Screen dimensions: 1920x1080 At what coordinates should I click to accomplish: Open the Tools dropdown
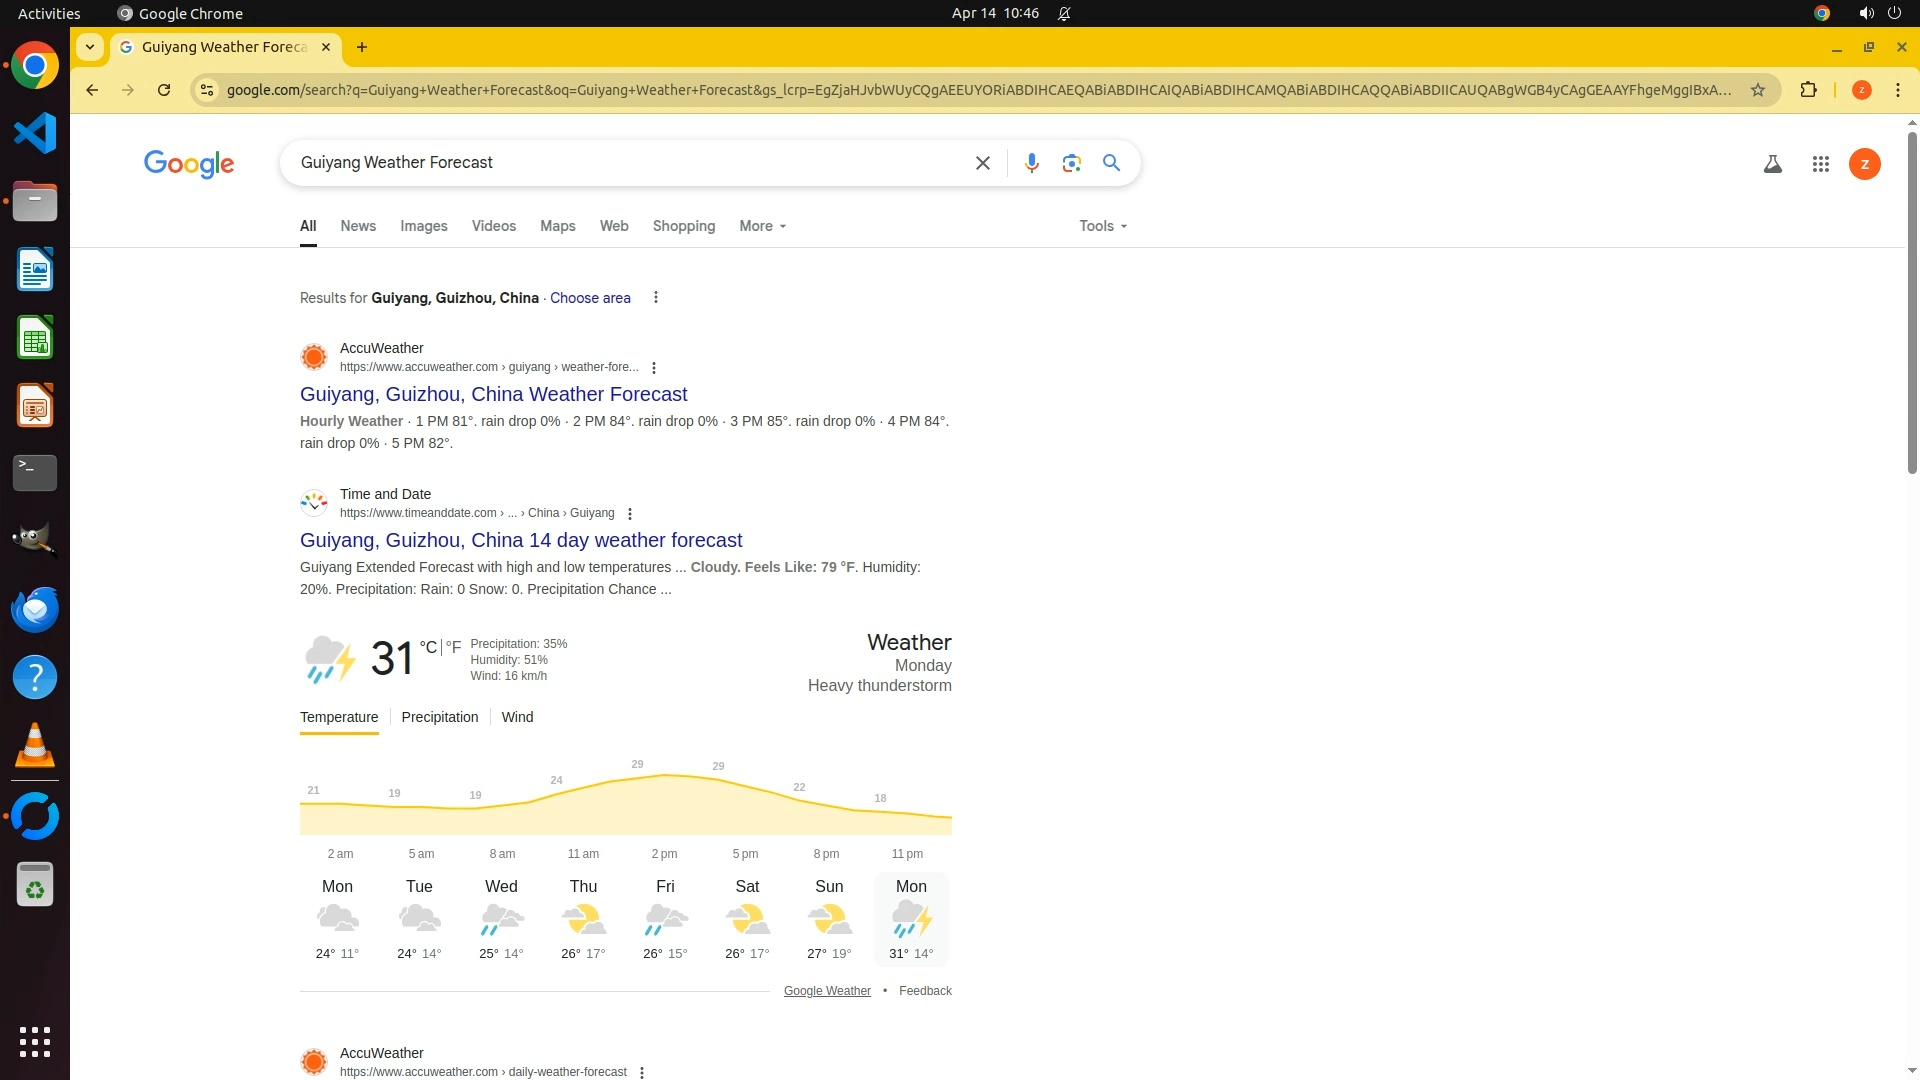click(x=1102, y=226)
